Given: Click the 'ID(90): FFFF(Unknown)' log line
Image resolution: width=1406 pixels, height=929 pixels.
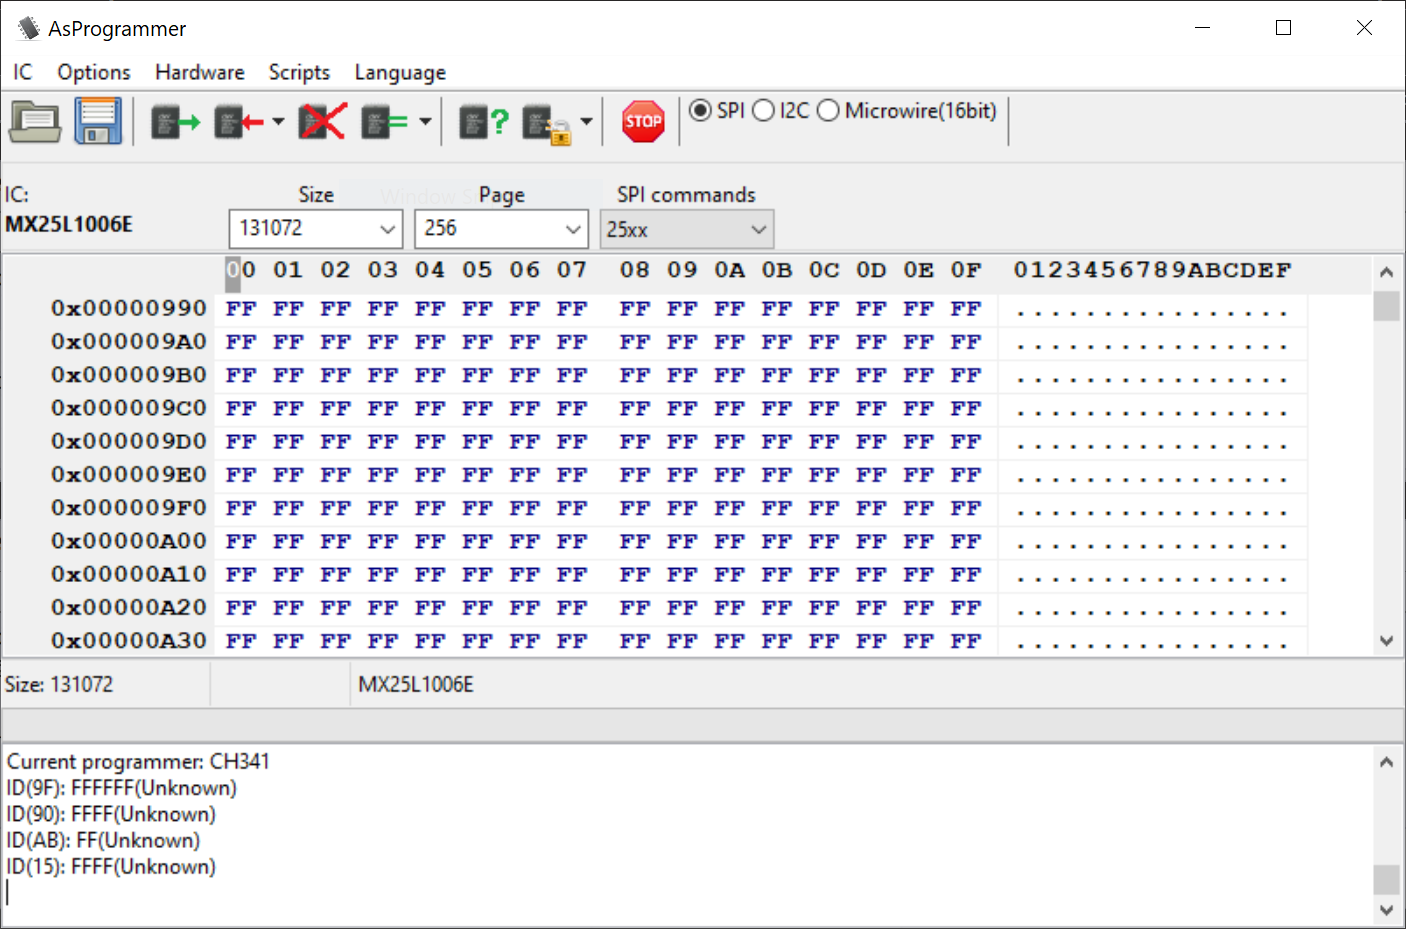Looking at the screenshot, I should click(111, 814).
